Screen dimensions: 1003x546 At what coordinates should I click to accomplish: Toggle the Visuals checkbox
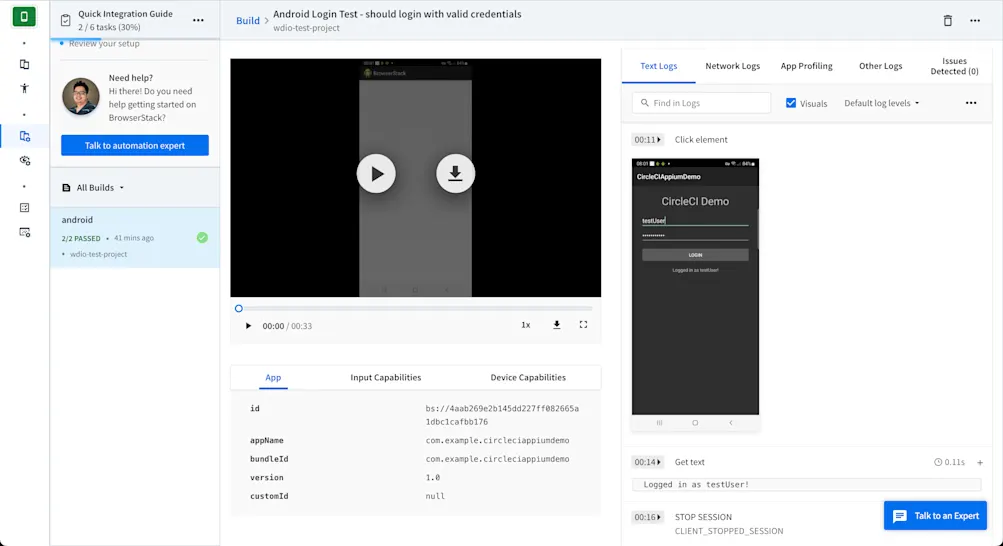(x=791, y=103)
